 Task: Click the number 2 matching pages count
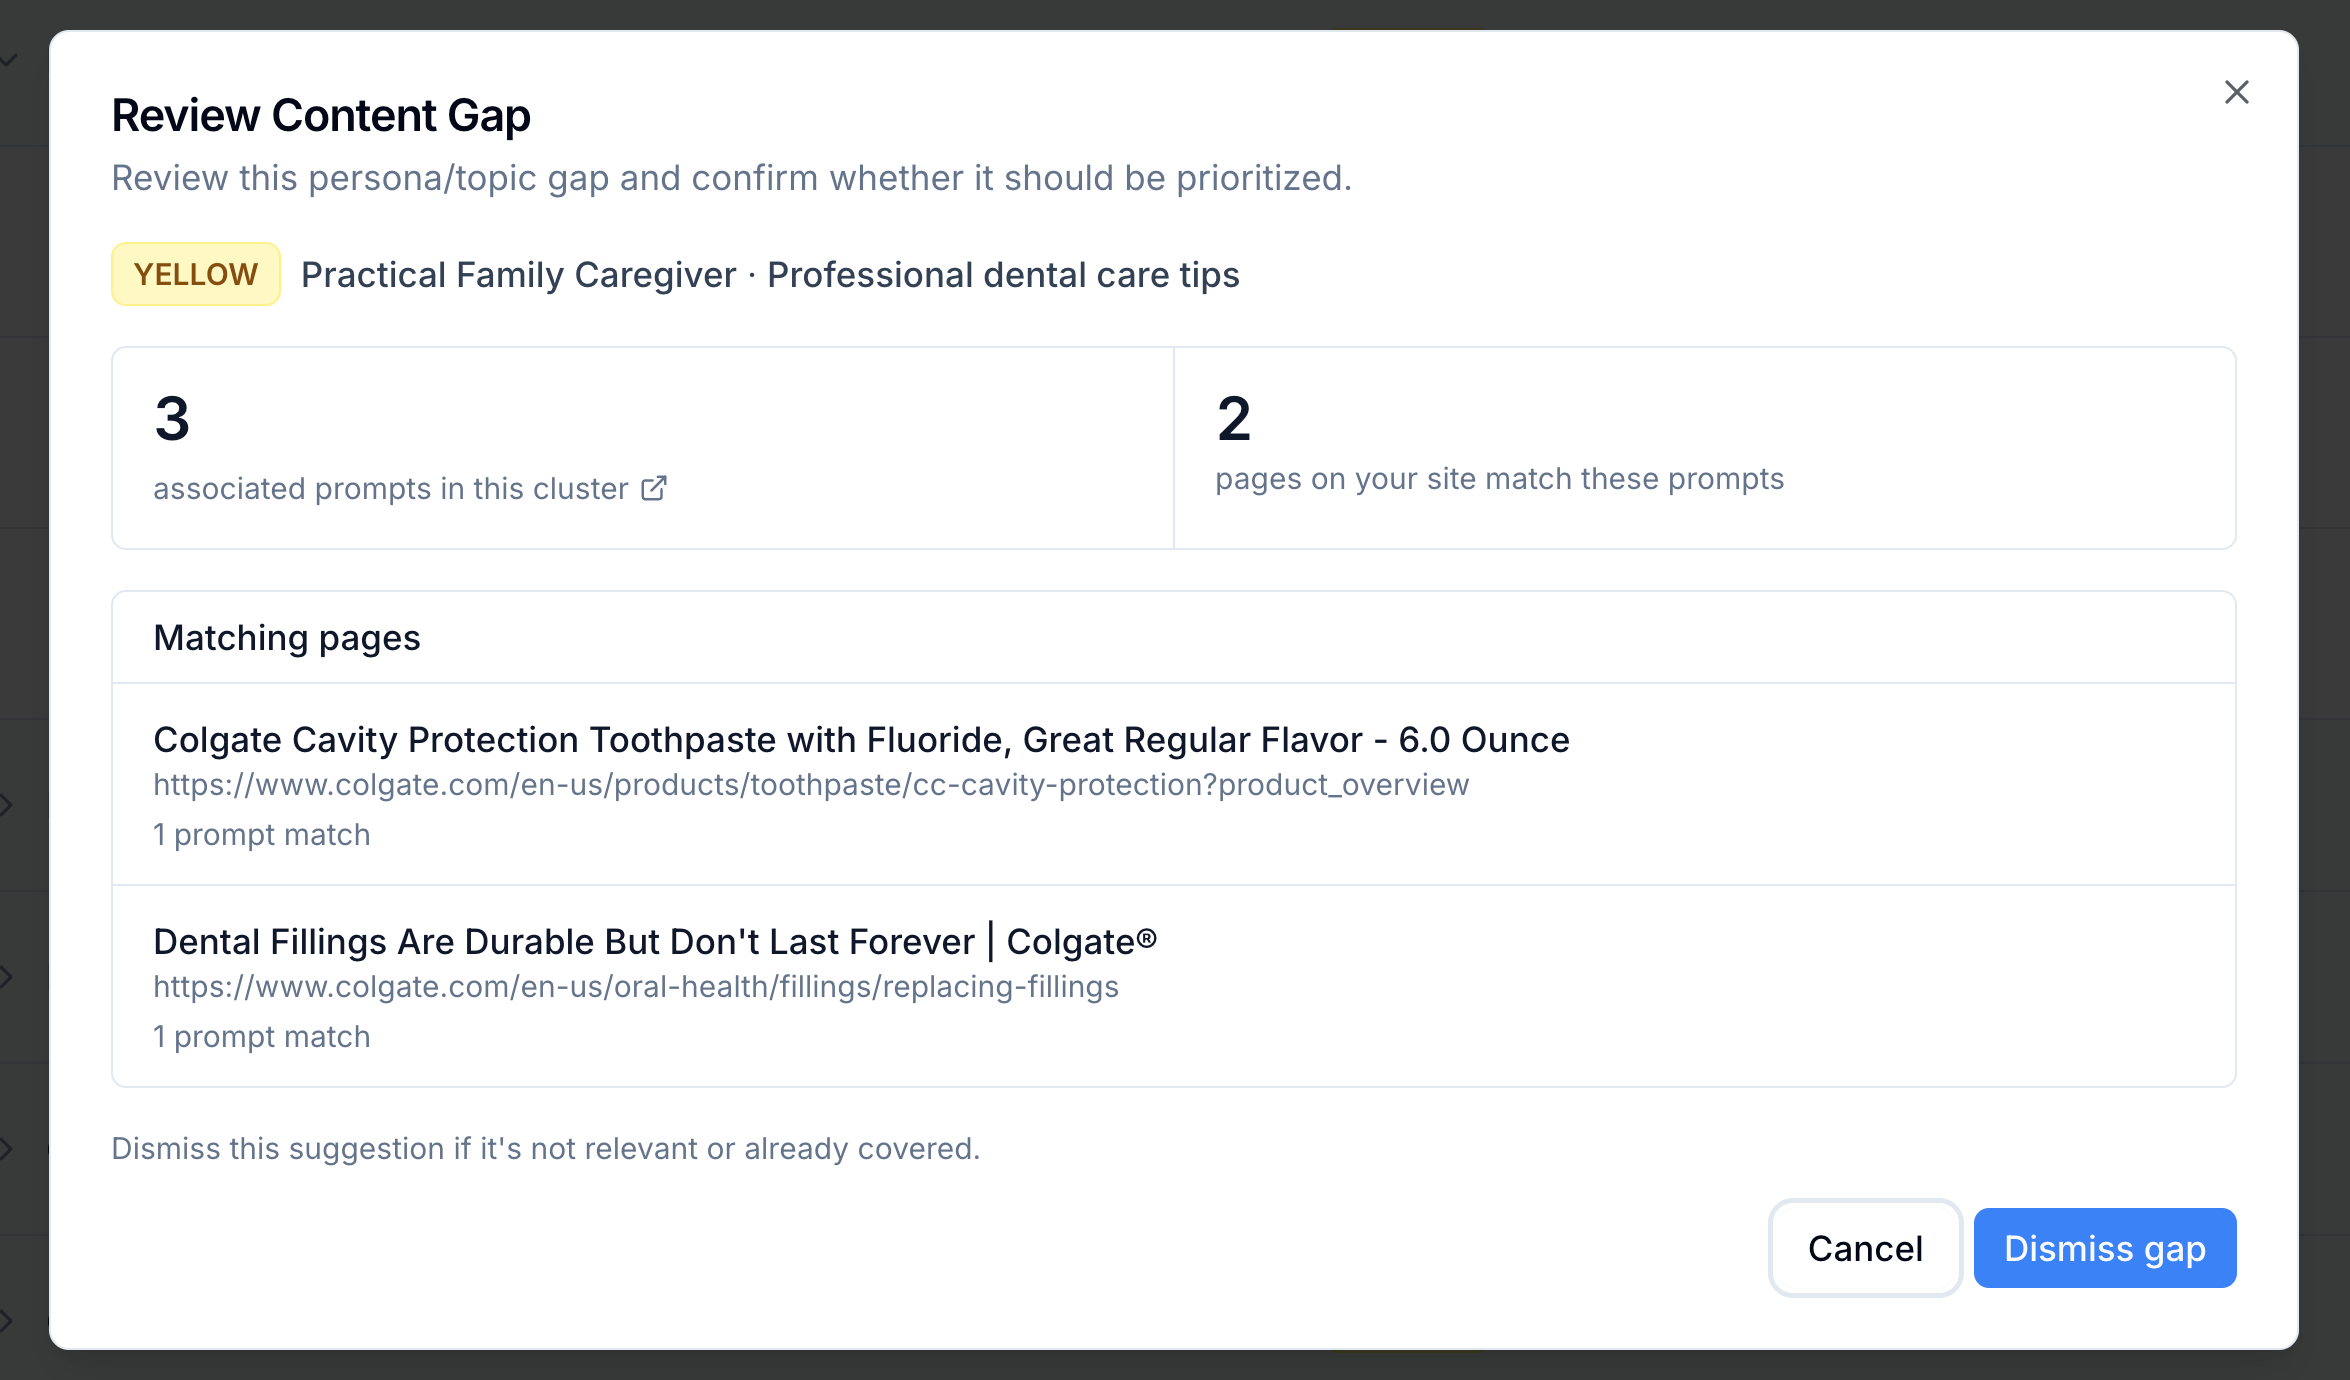coord(1233,418)
